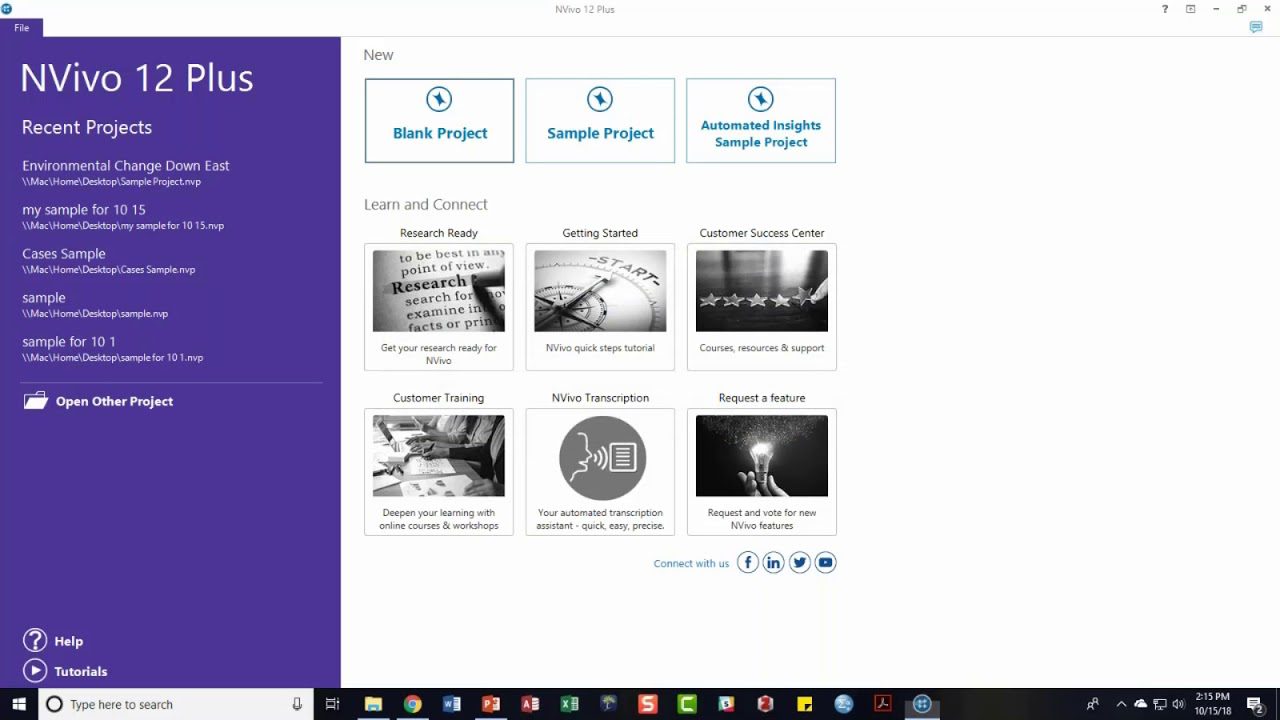Click the taskbar search box

(175, 704)
